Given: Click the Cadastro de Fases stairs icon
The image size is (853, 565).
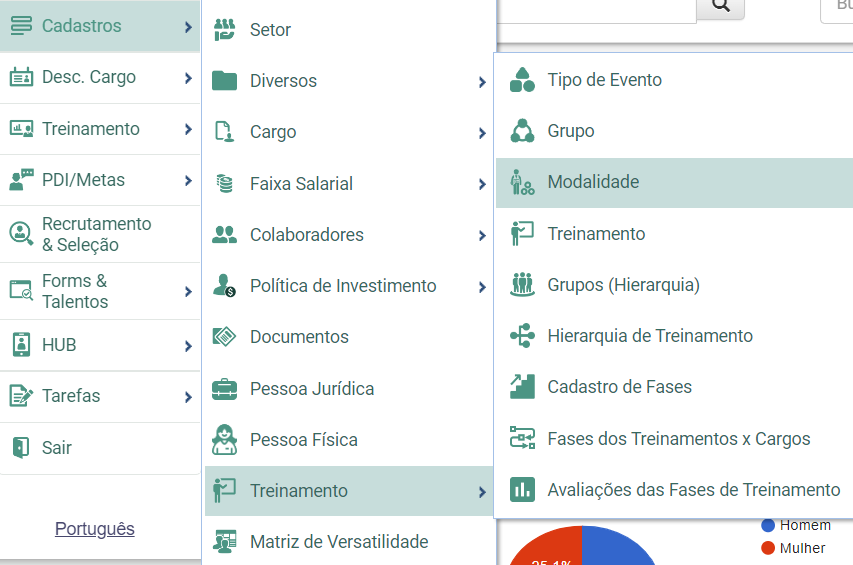Looking at the screenshot, I should coord(522,387).
